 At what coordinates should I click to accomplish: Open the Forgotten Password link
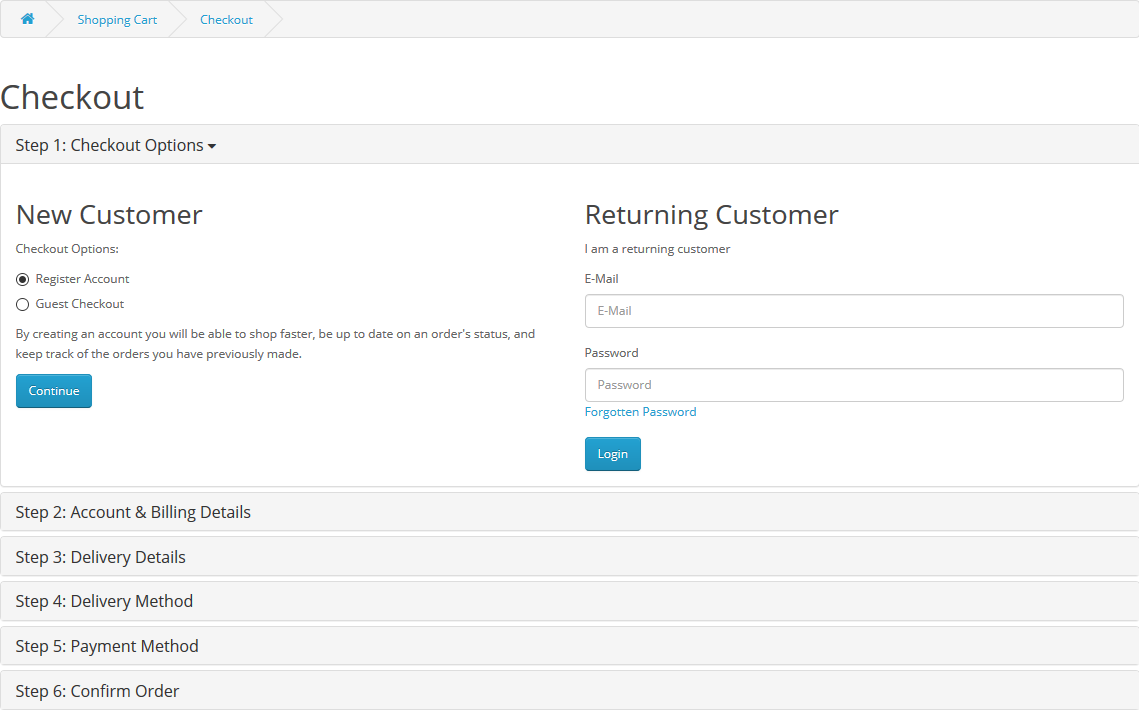(640, 412)
